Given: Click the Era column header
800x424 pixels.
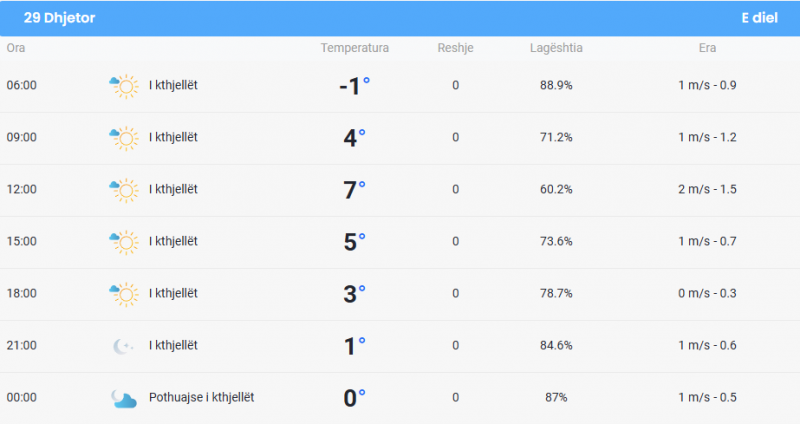Looking at the screenshot, I should click(707, 48).
